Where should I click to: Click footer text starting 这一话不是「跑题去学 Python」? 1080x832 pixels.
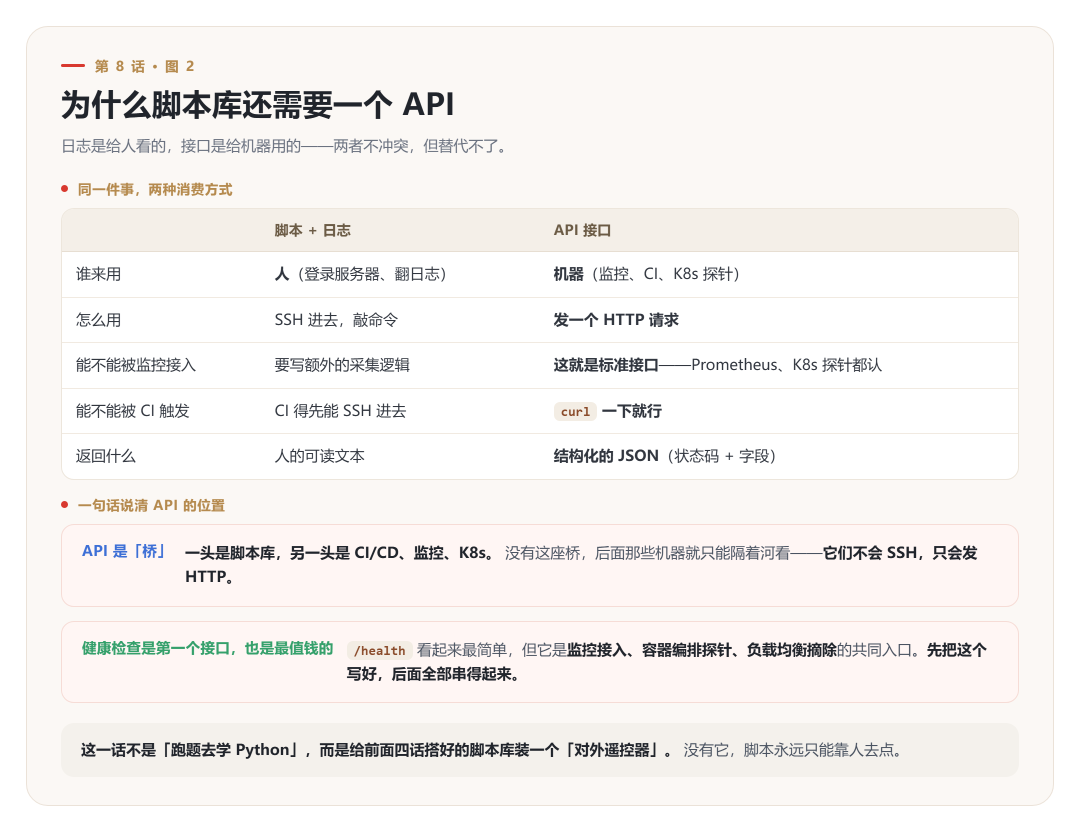376,750
